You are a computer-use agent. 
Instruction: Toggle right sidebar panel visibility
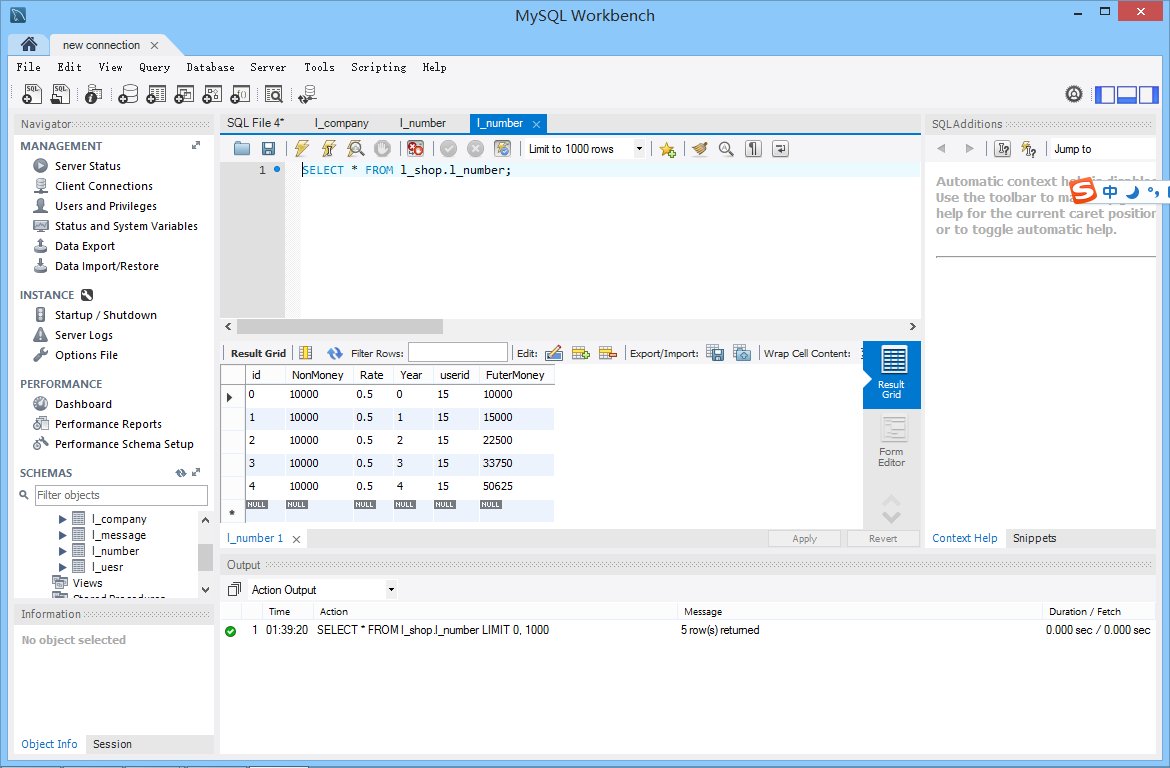coord(1149,94)
